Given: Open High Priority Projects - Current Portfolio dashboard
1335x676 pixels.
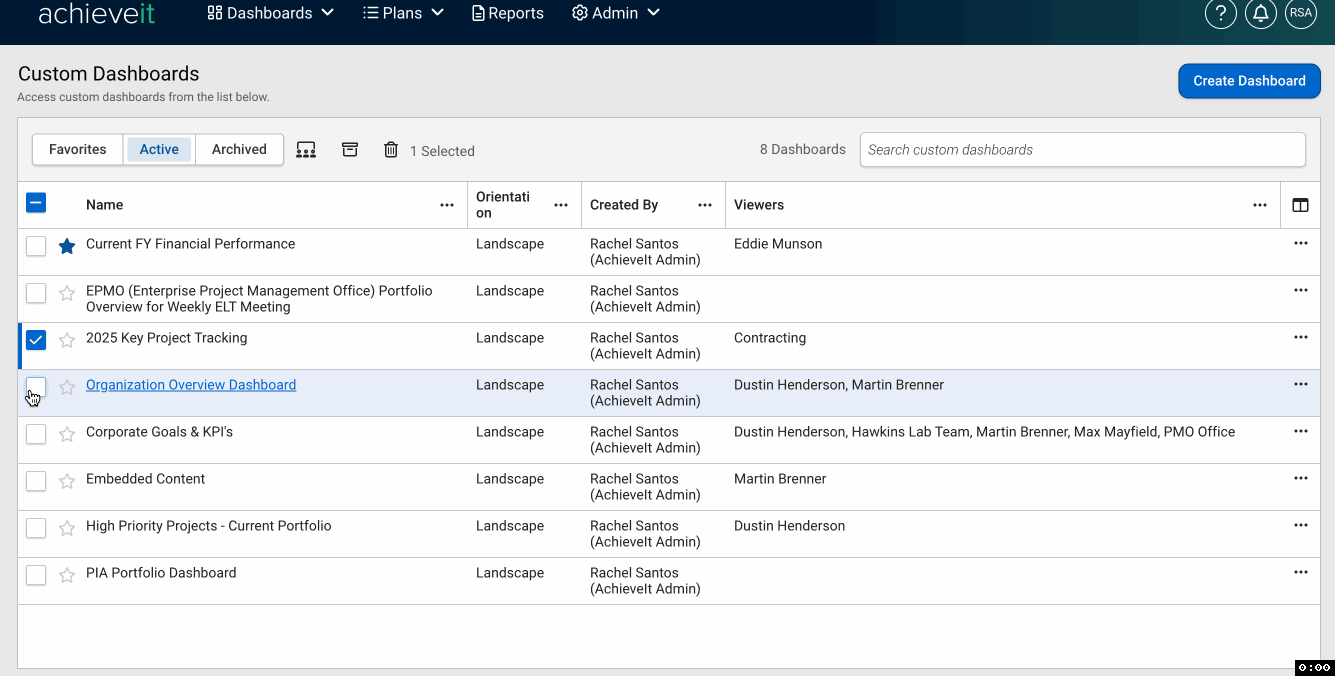Looking at the screenshot, I should pos(208,526).
